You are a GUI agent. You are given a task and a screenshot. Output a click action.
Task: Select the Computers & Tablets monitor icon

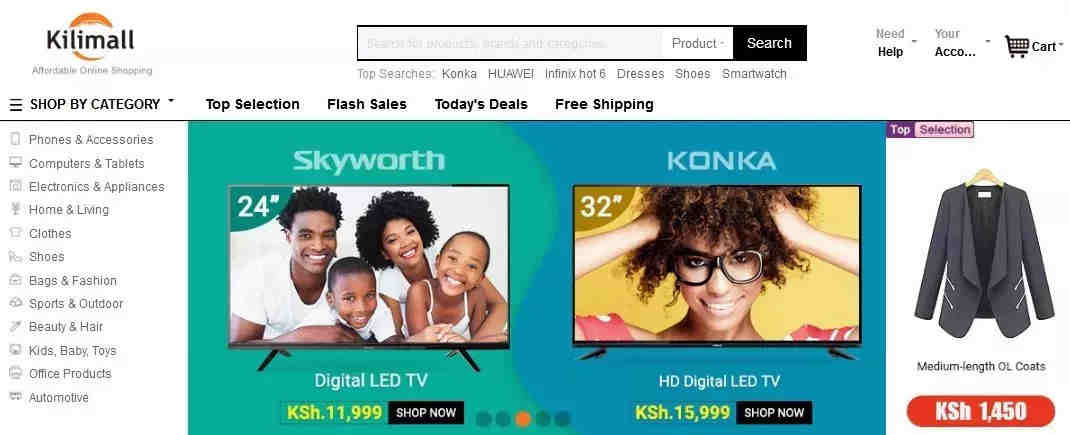tap(16, 163)
